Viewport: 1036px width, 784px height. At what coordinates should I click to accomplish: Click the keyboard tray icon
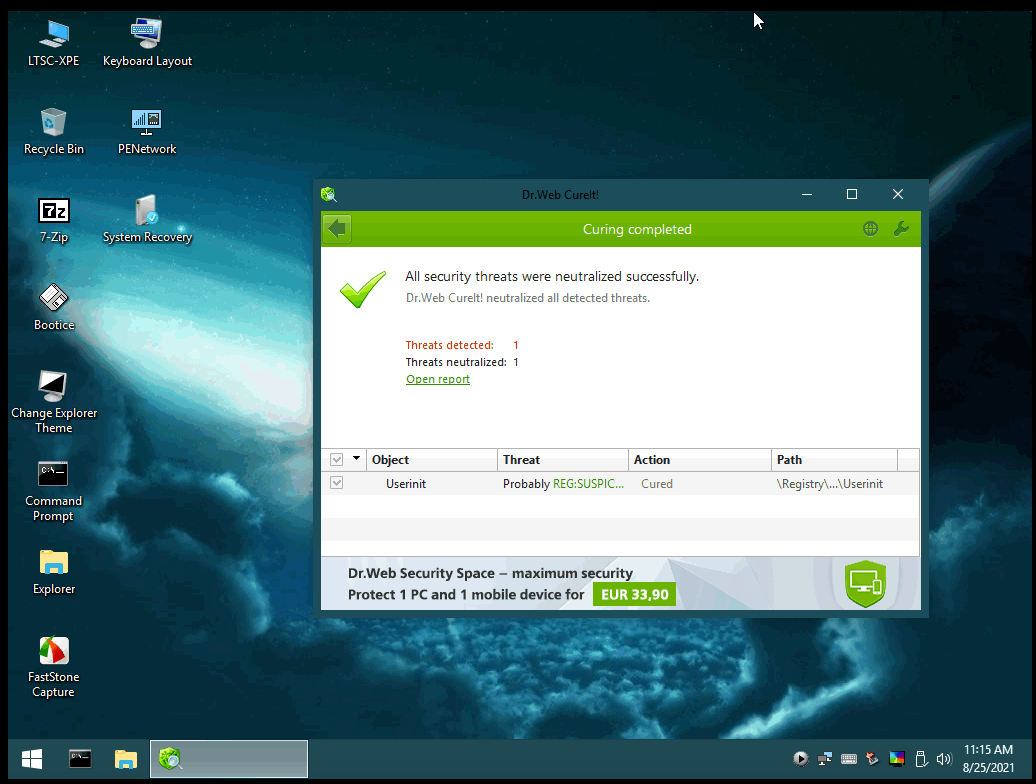(x=848, y=759)
